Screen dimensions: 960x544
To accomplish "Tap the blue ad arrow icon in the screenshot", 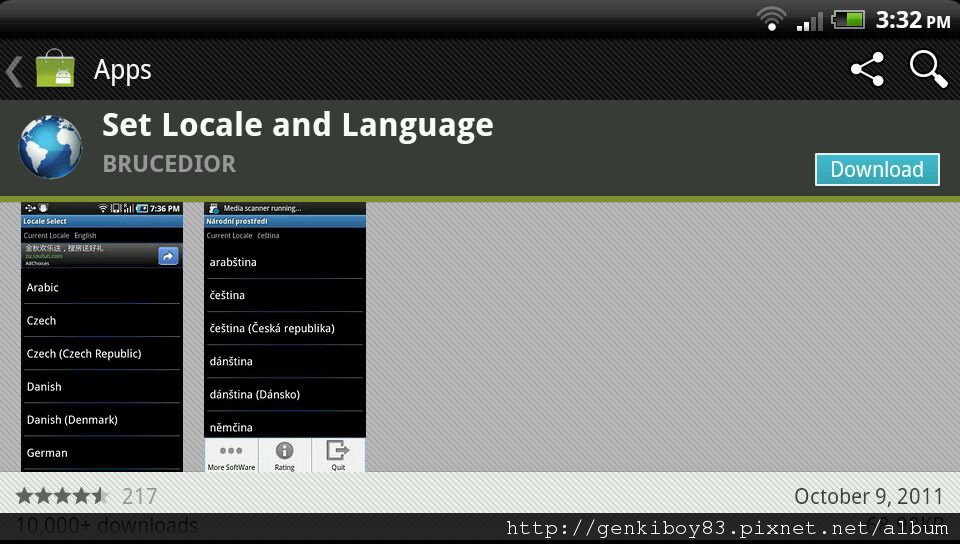I will point(168,256).
